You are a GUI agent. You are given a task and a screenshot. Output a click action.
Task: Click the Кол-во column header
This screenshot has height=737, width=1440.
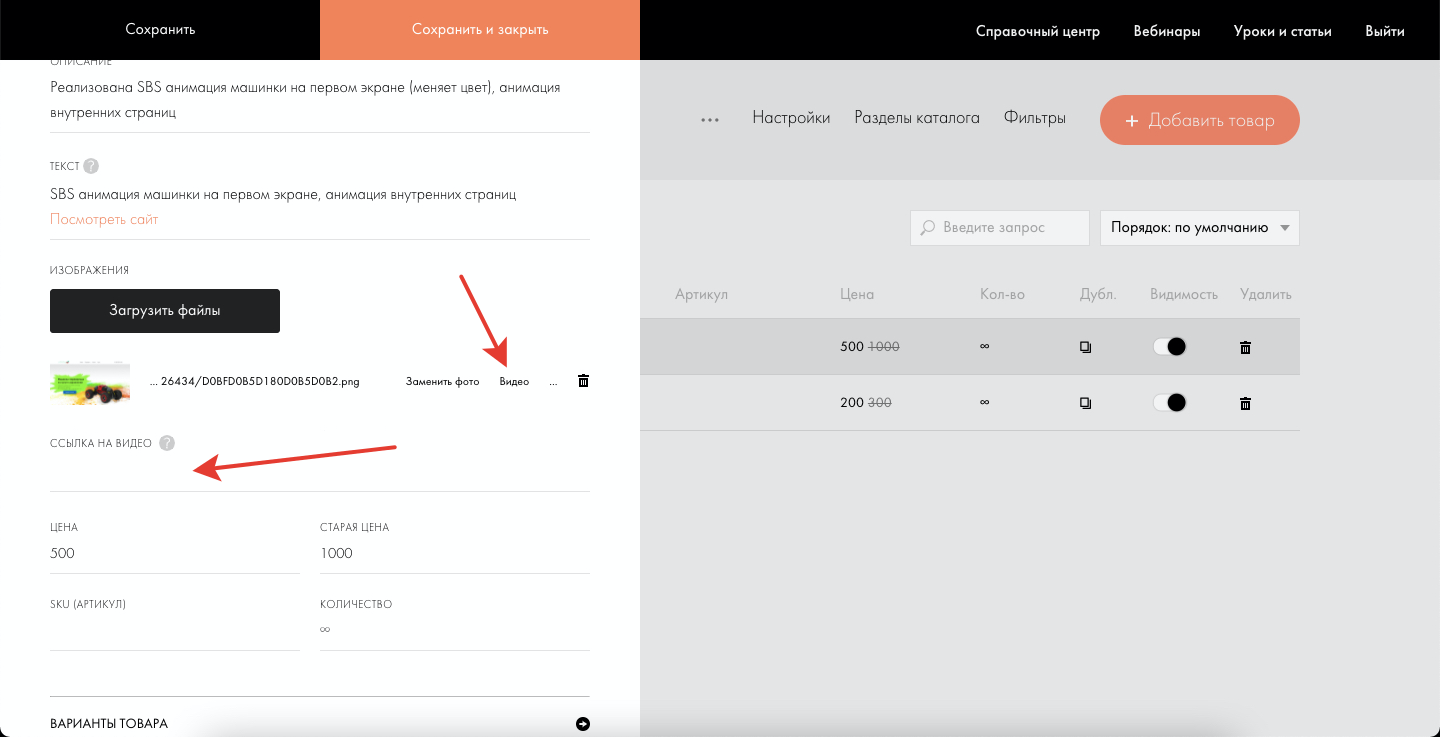click(1002, 294)
